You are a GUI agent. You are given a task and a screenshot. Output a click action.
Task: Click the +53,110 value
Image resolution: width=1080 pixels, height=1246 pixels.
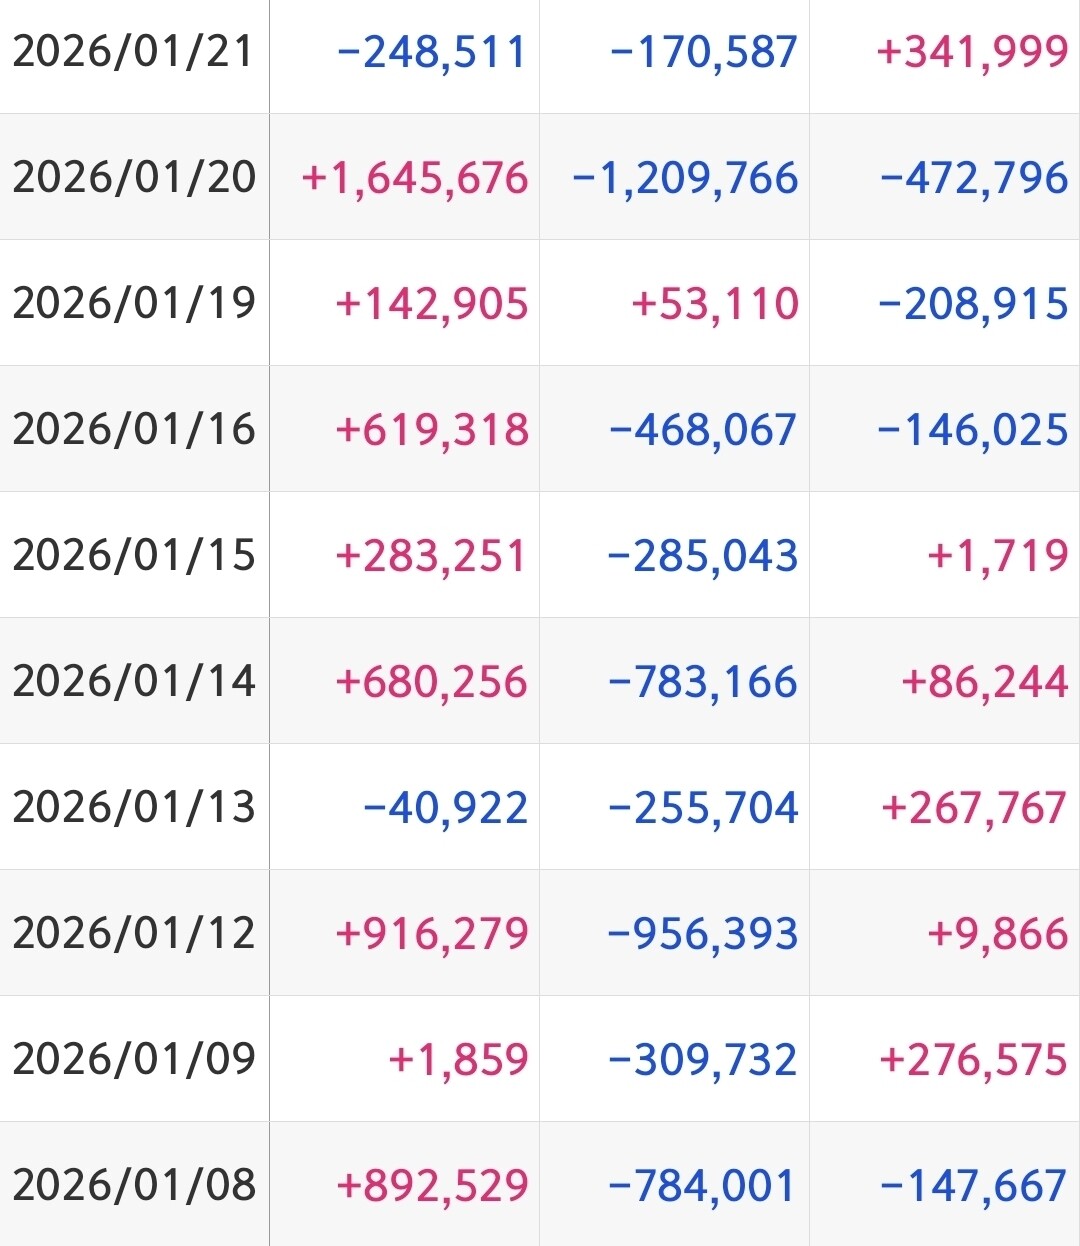pyautogui.click(x=715, y=304)
